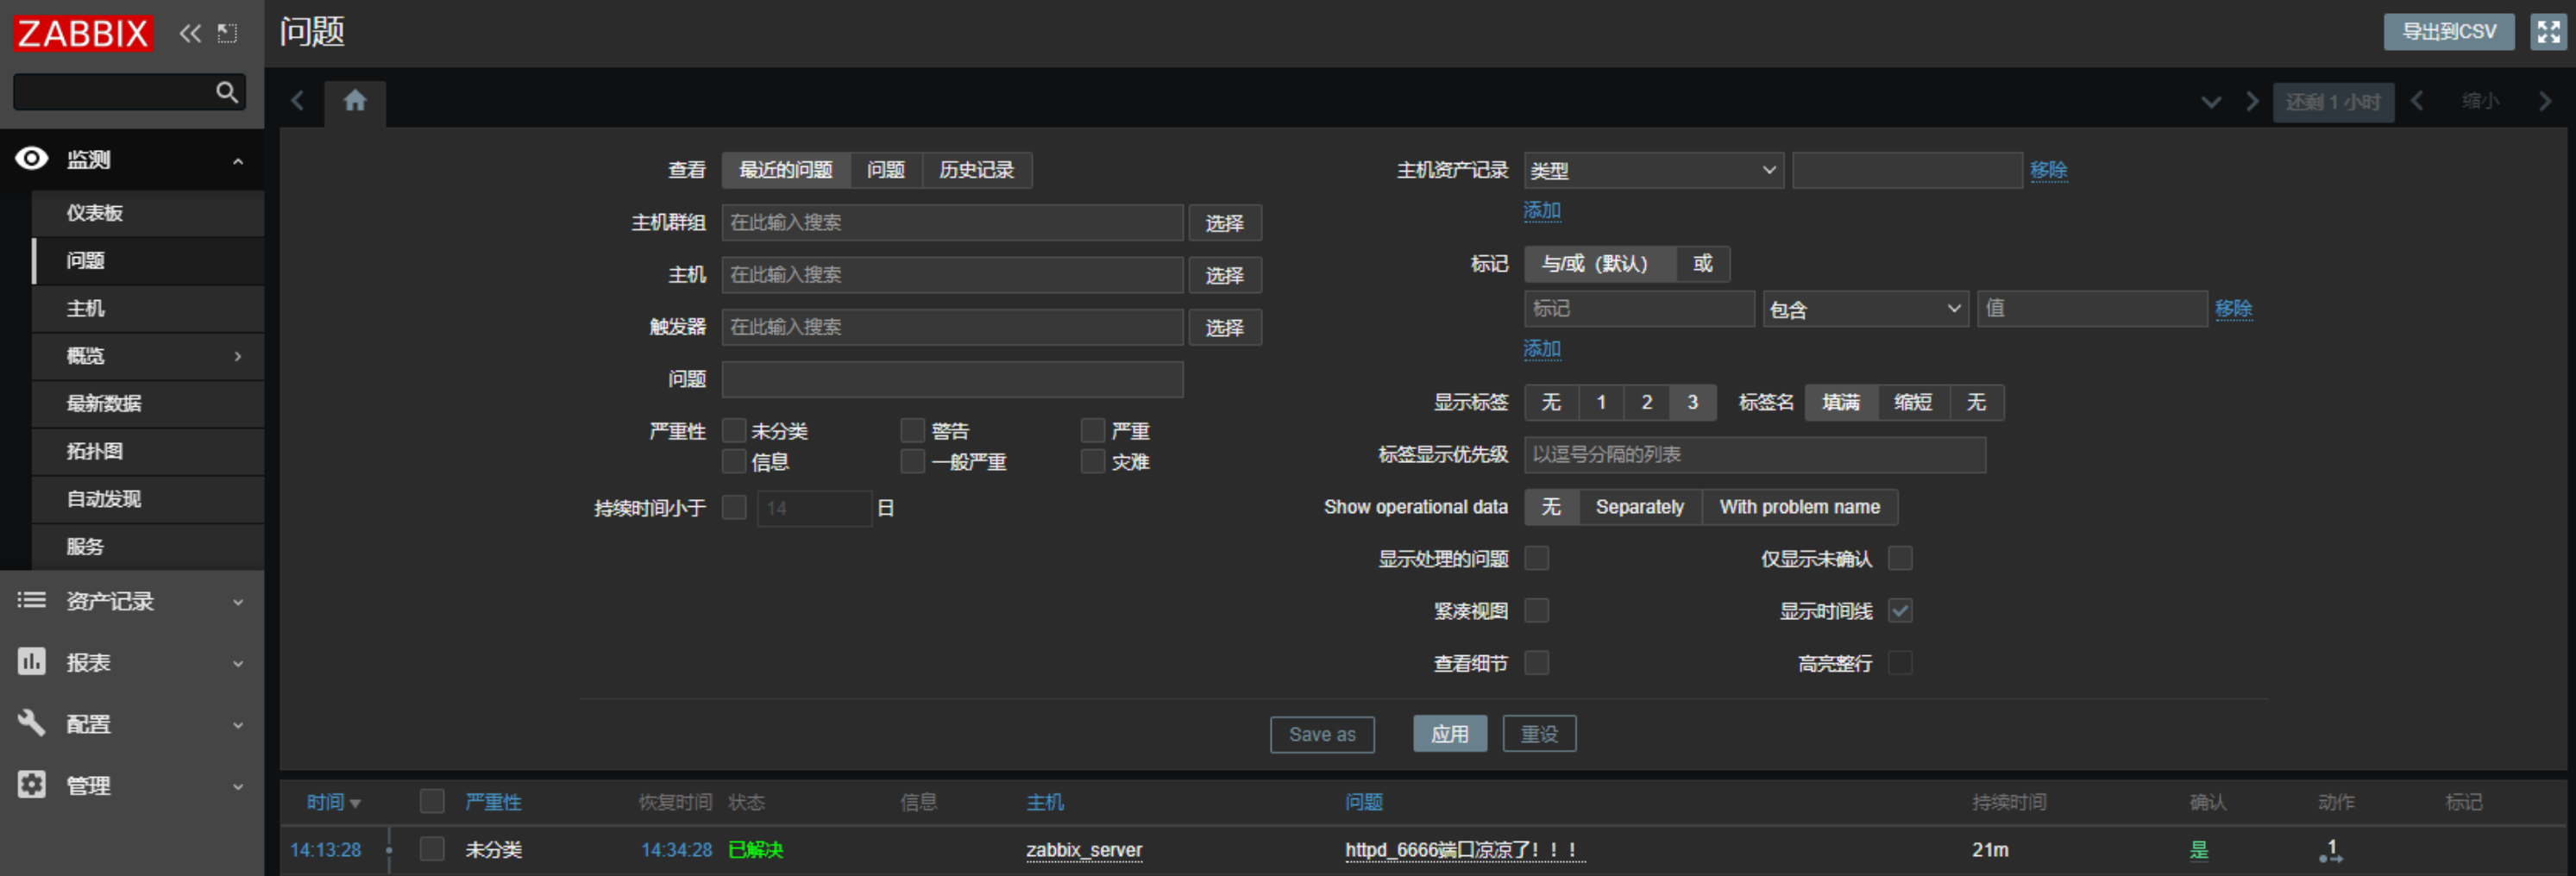2576x876 pixels.
Task: Click the Save as button
Action: pyautogui.click(x=1322, y=734)
